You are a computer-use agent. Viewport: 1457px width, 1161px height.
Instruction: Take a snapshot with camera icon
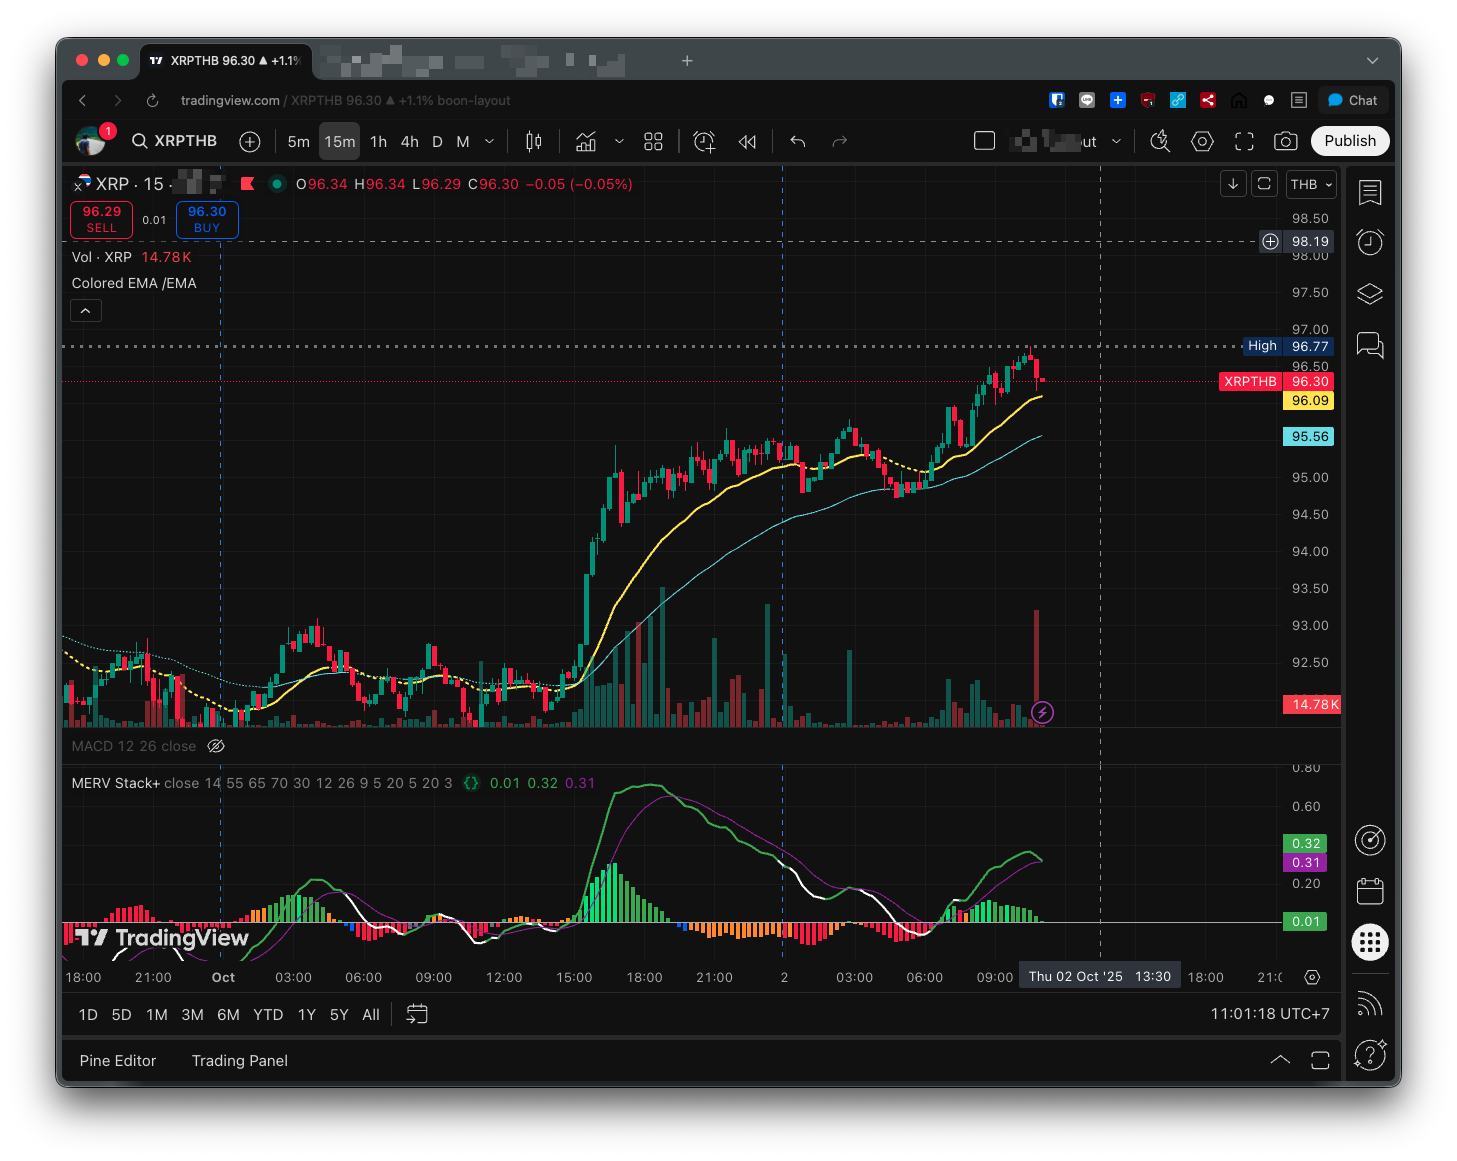click(1286, 142)
